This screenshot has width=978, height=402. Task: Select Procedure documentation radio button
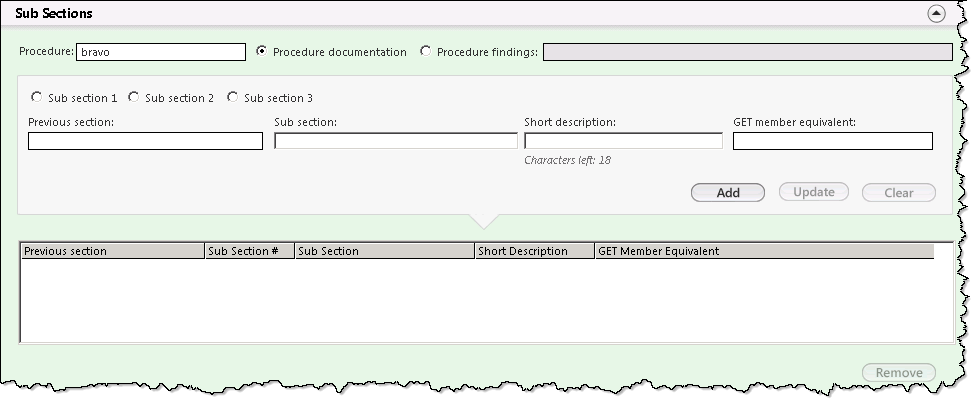[261, 51]
